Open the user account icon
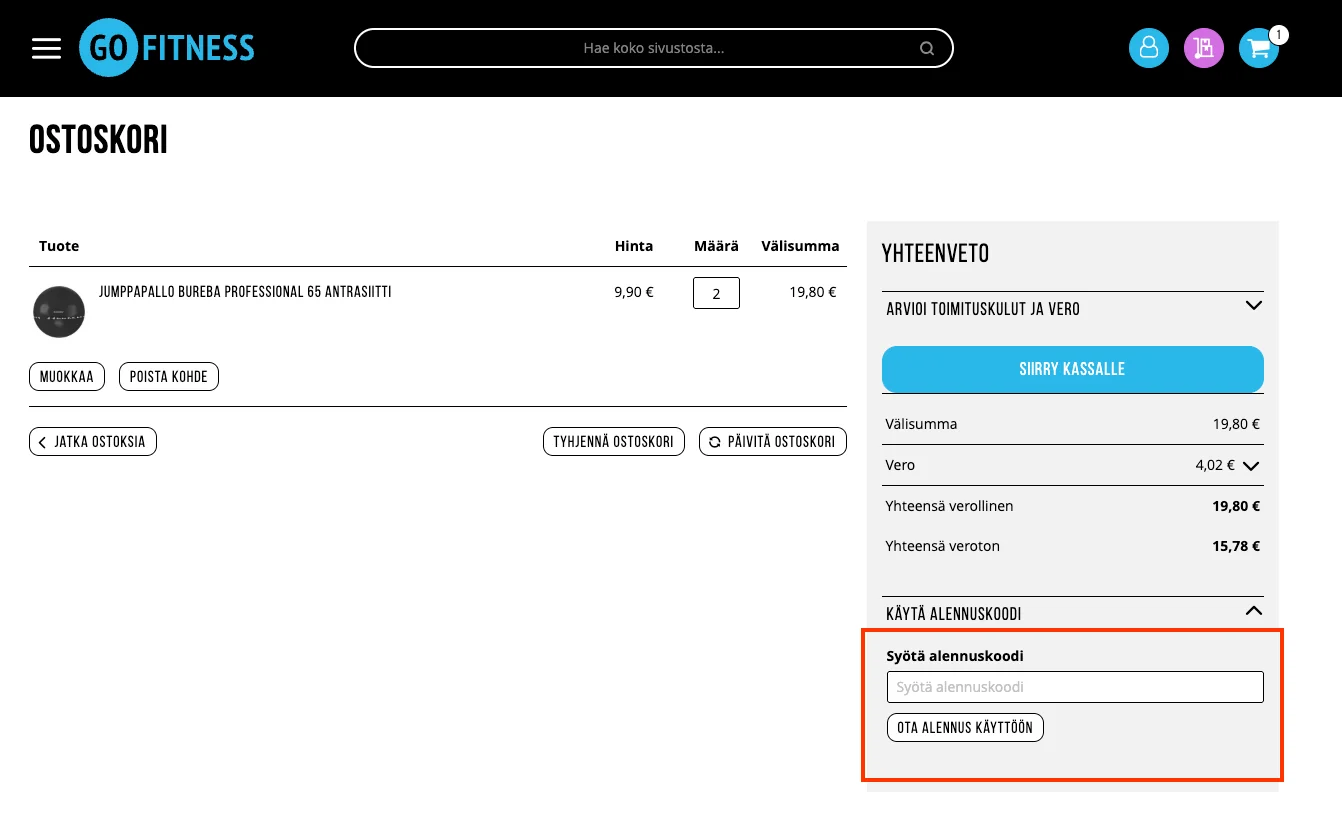The image size is (1342, 838). pos(1149,48)
